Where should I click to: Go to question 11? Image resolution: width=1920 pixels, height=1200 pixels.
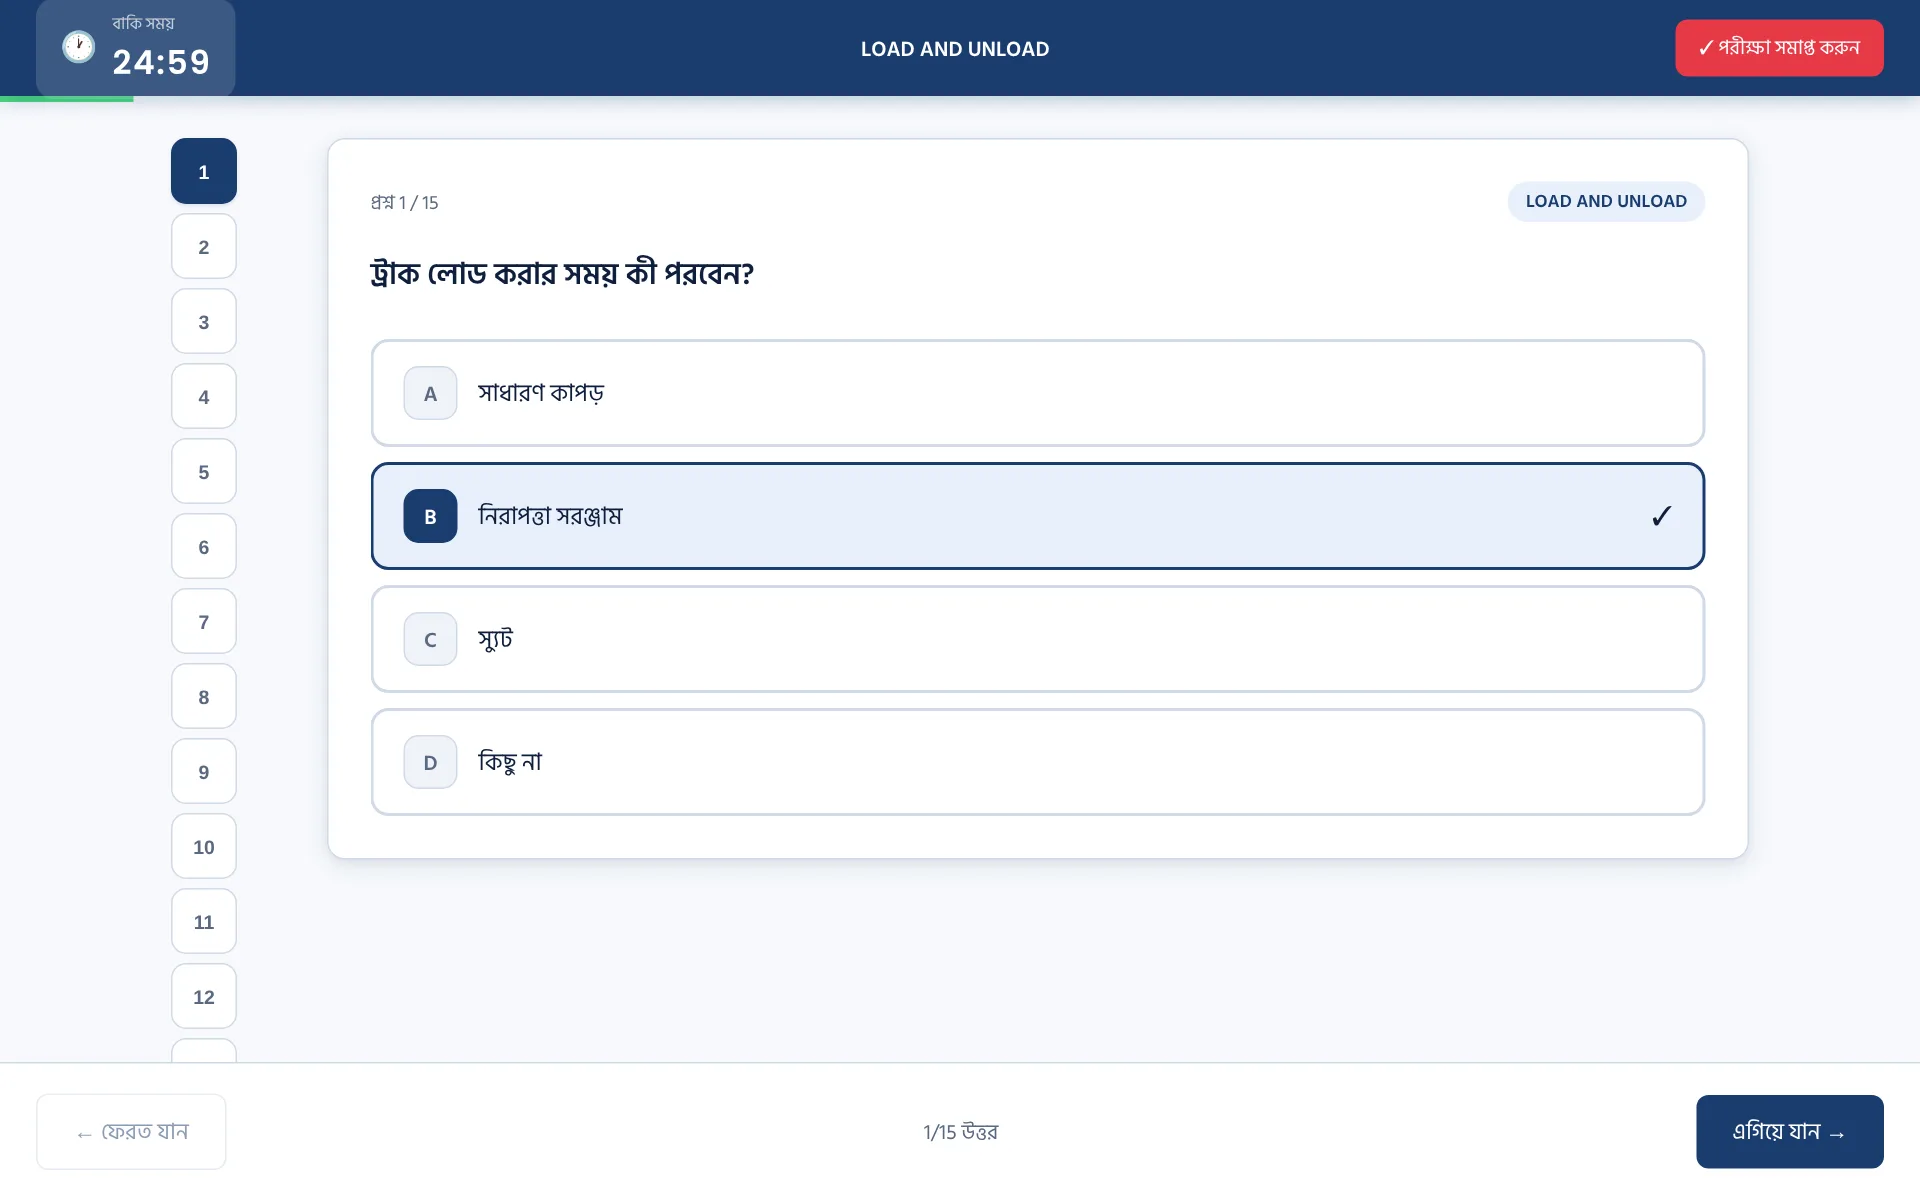click(x=204, y=921)
